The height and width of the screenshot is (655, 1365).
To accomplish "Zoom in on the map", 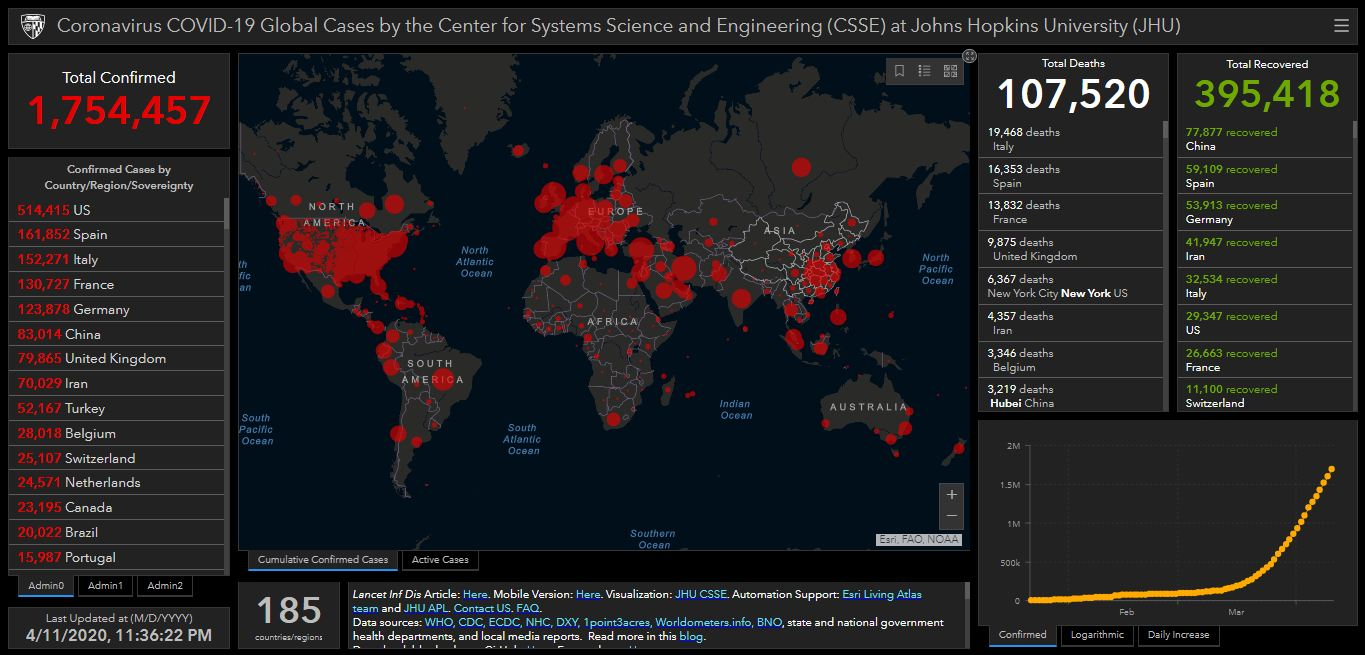I will click(x=951, y=494).
